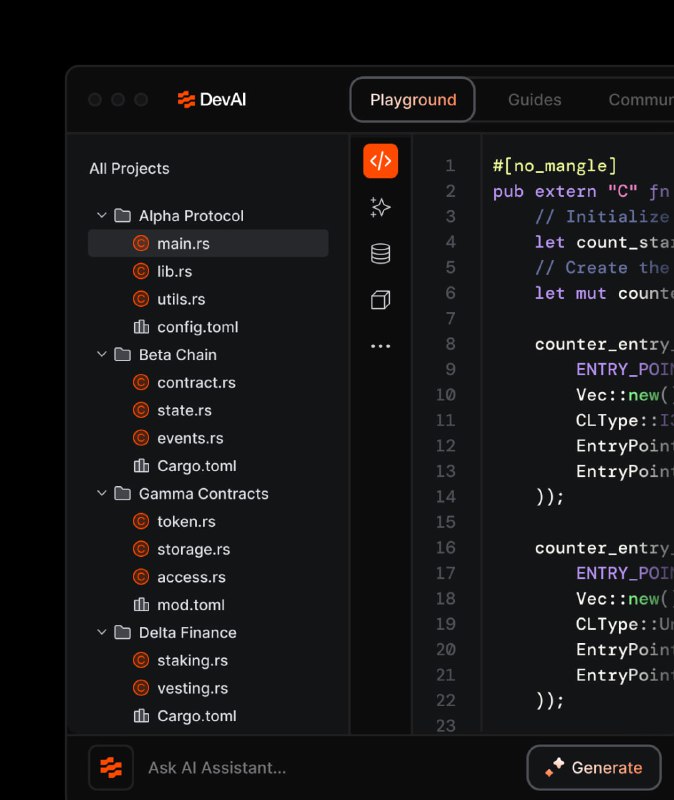Collapse the Gamma Contracts folder chevron
This screenshot has height=800, width=674.
pyautogui.click(x=102, y=493)
